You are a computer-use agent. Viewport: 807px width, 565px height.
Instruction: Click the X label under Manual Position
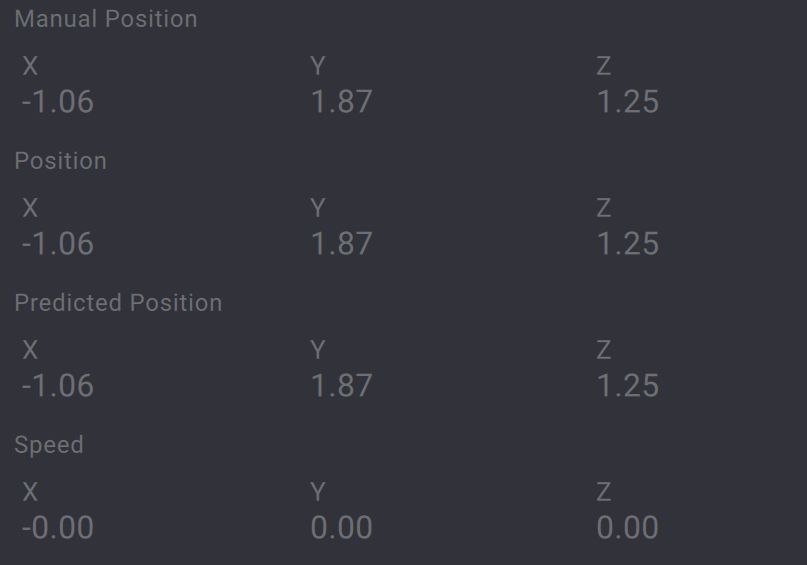coord(30,66)
